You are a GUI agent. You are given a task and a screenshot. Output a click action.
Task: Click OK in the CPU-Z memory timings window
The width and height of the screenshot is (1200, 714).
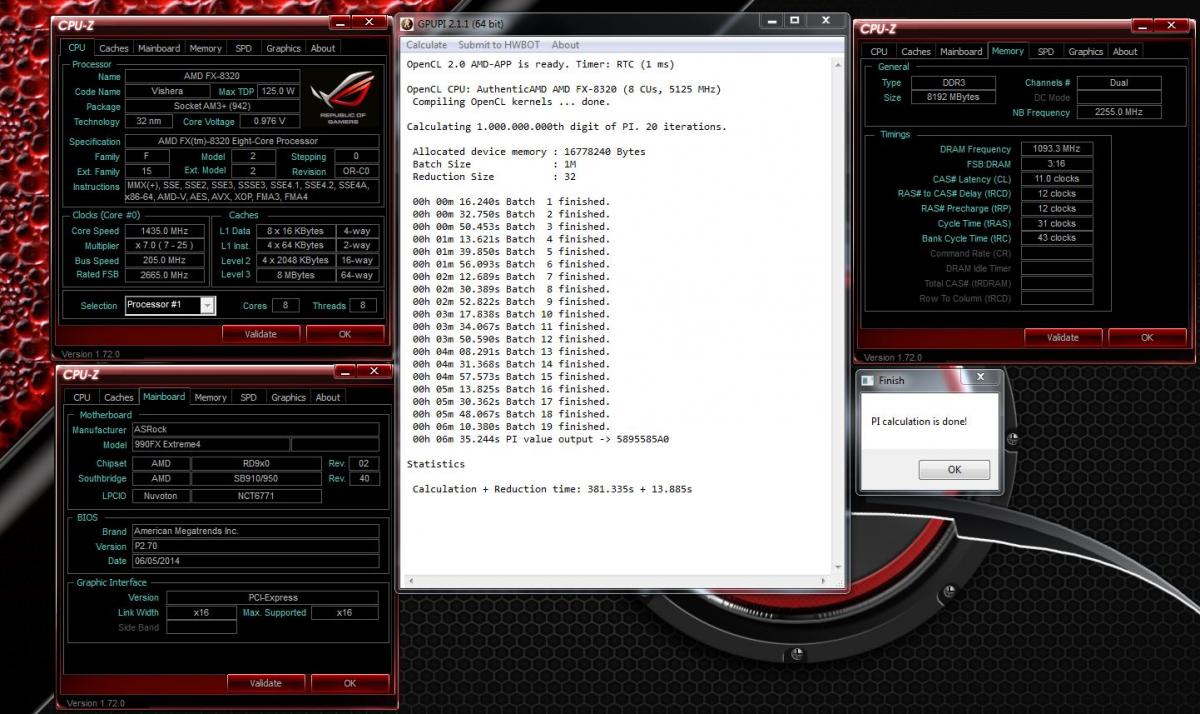click(1147, 337)
